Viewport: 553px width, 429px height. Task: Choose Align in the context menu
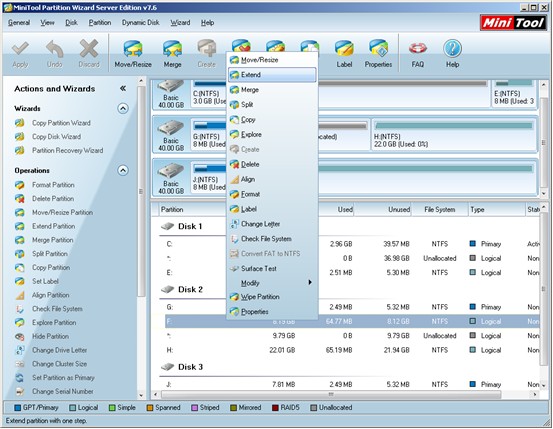pos(272,179)
